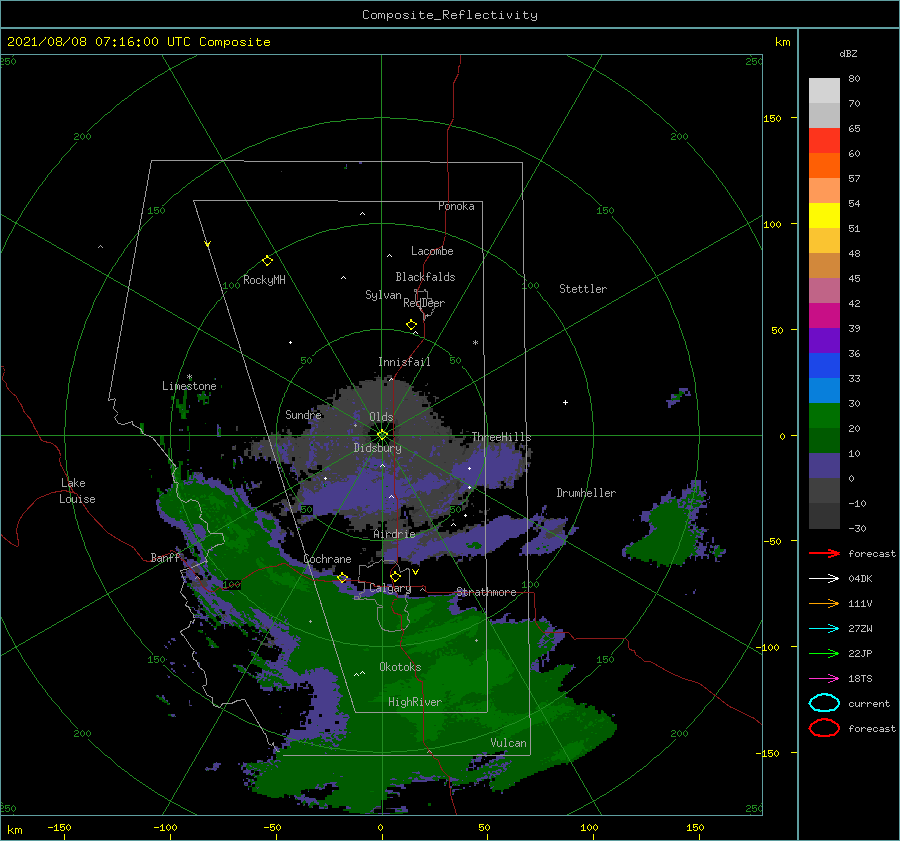
Task: Click the Limestone label
Action: click(189, 386)
